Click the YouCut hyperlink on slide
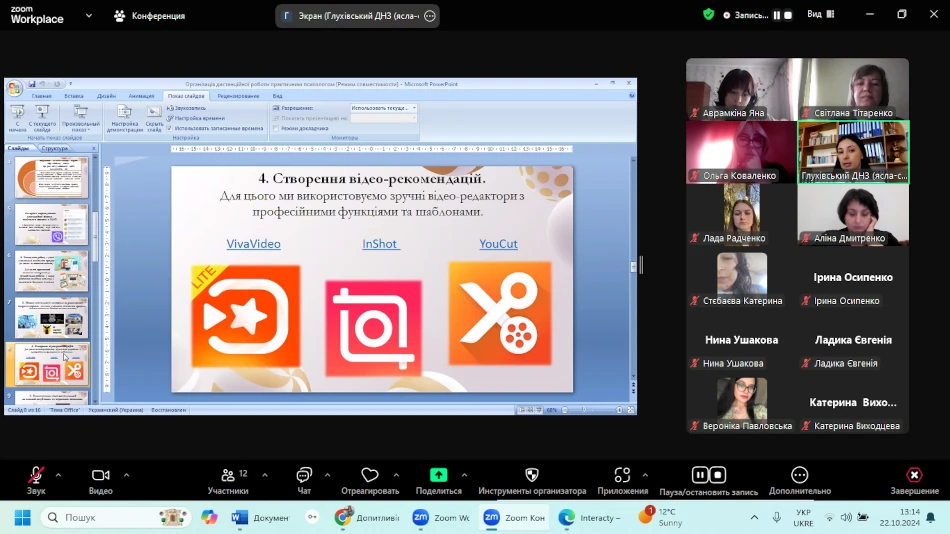The height and width of the screenshot is (534, 950). (498, 244)
